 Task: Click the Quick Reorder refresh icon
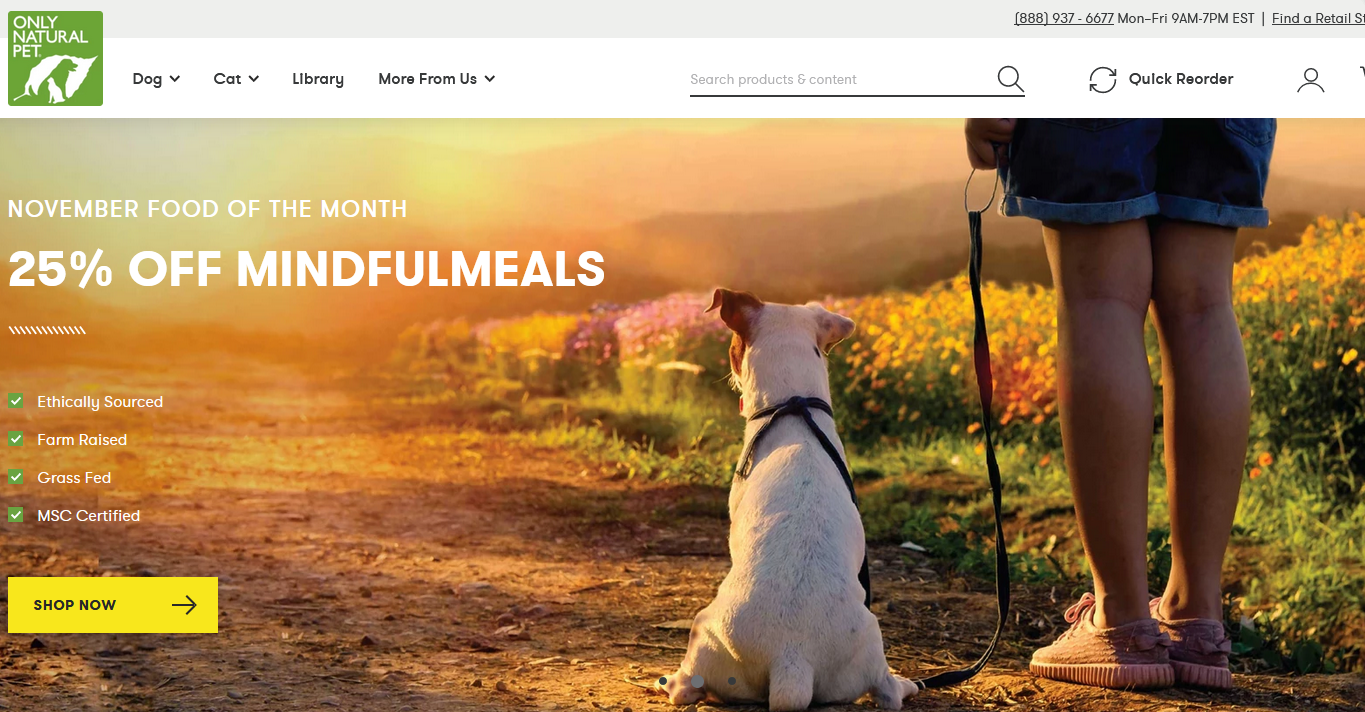click(x=1102, y=80)
